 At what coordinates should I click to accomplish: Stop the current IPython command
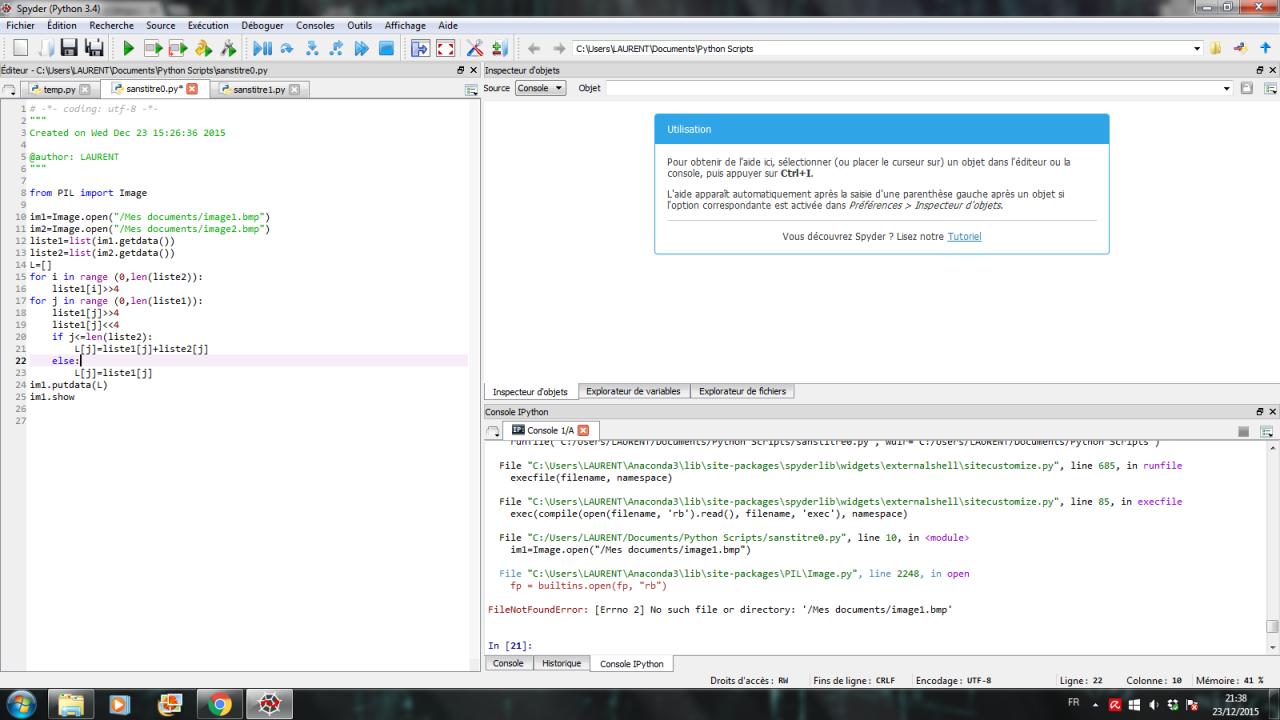tap(1244, 431)
